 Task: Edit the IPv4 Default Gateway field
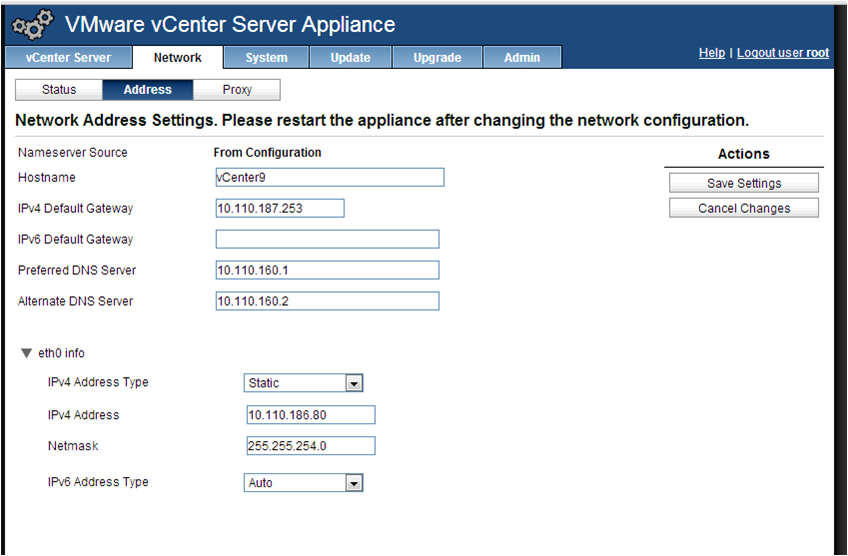click(280, 208)
